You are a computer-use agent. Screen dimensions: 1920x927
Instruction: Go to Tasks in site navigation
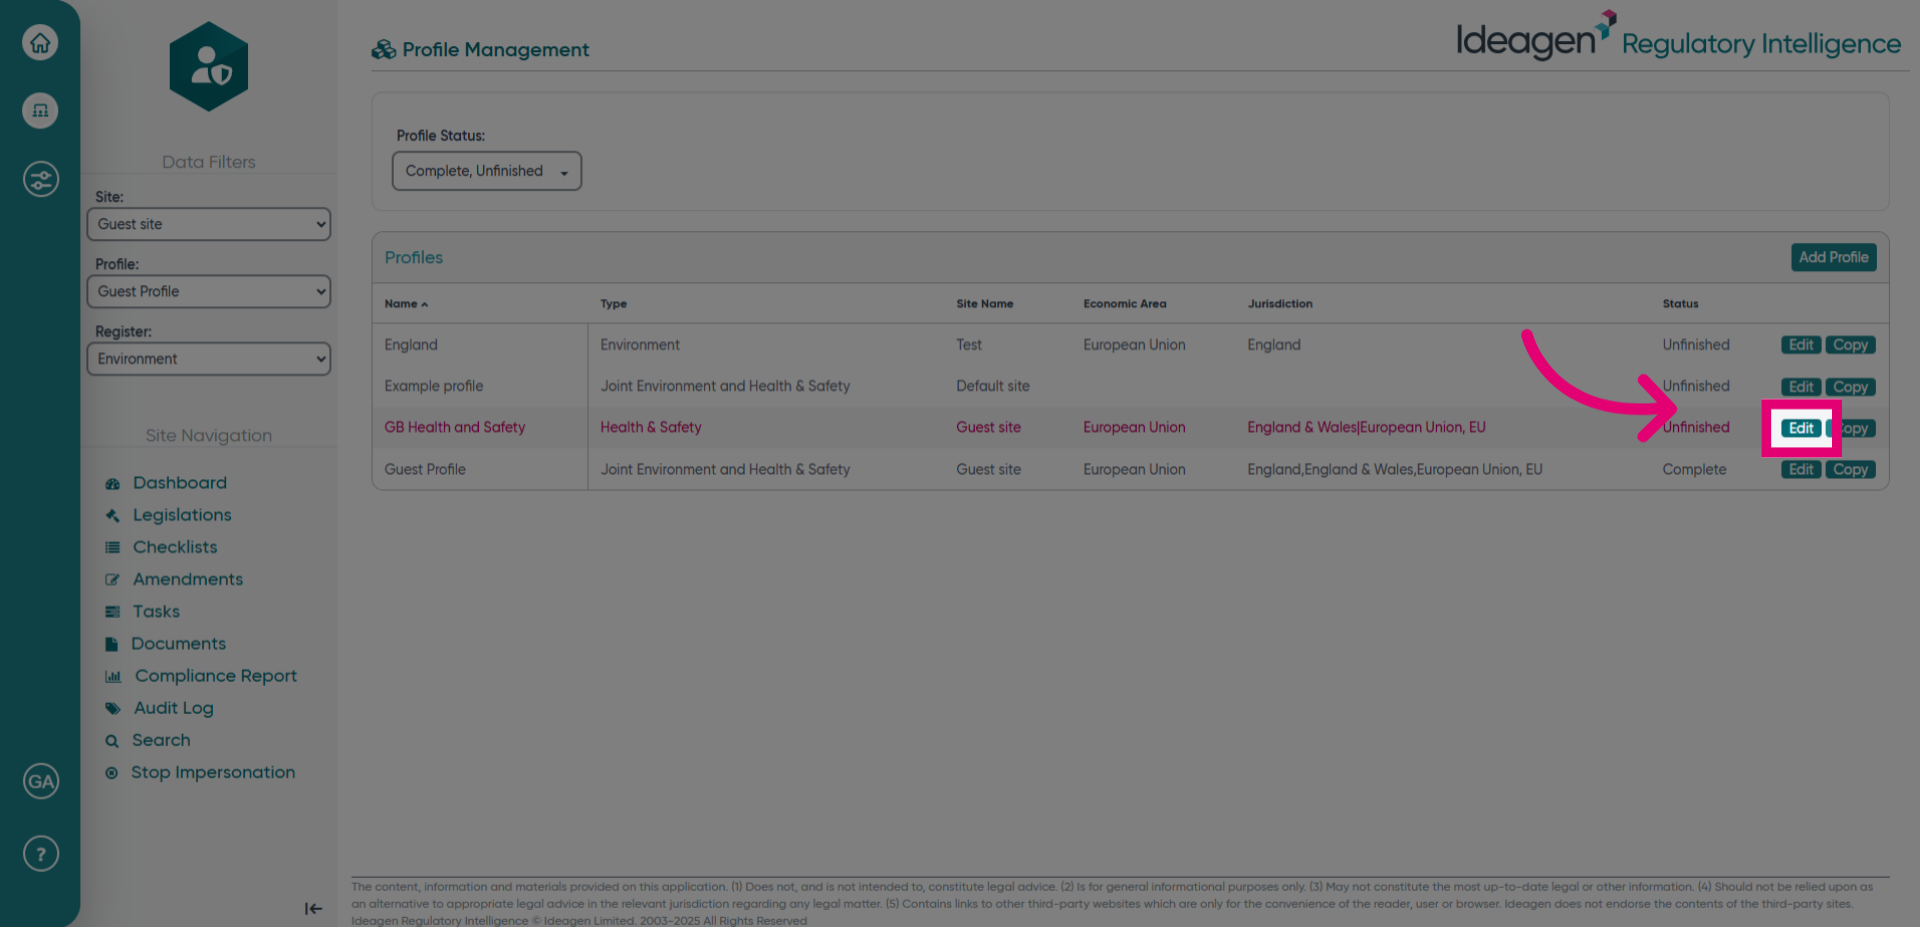pos(156,611)
